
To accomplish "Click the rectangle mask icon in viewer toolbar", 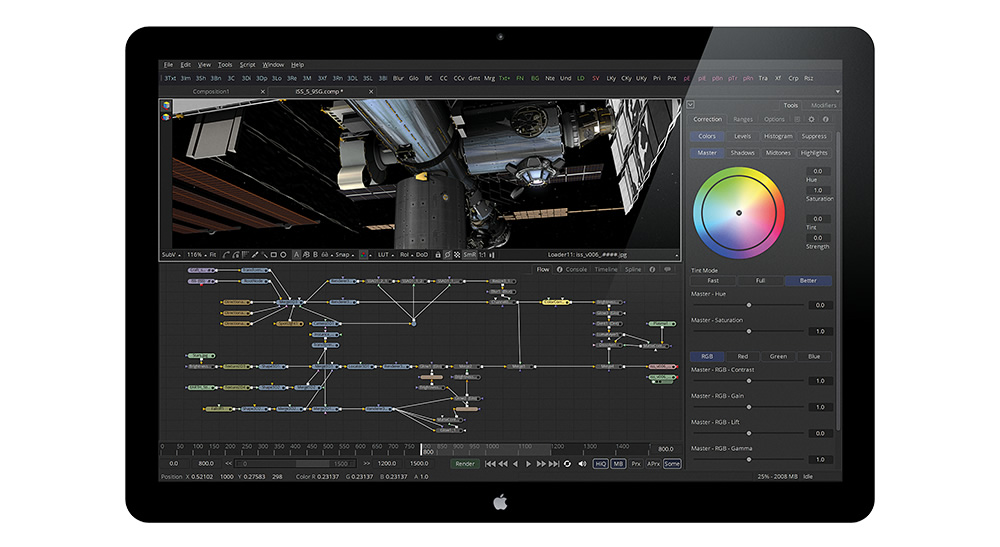I will click(274, 254).
